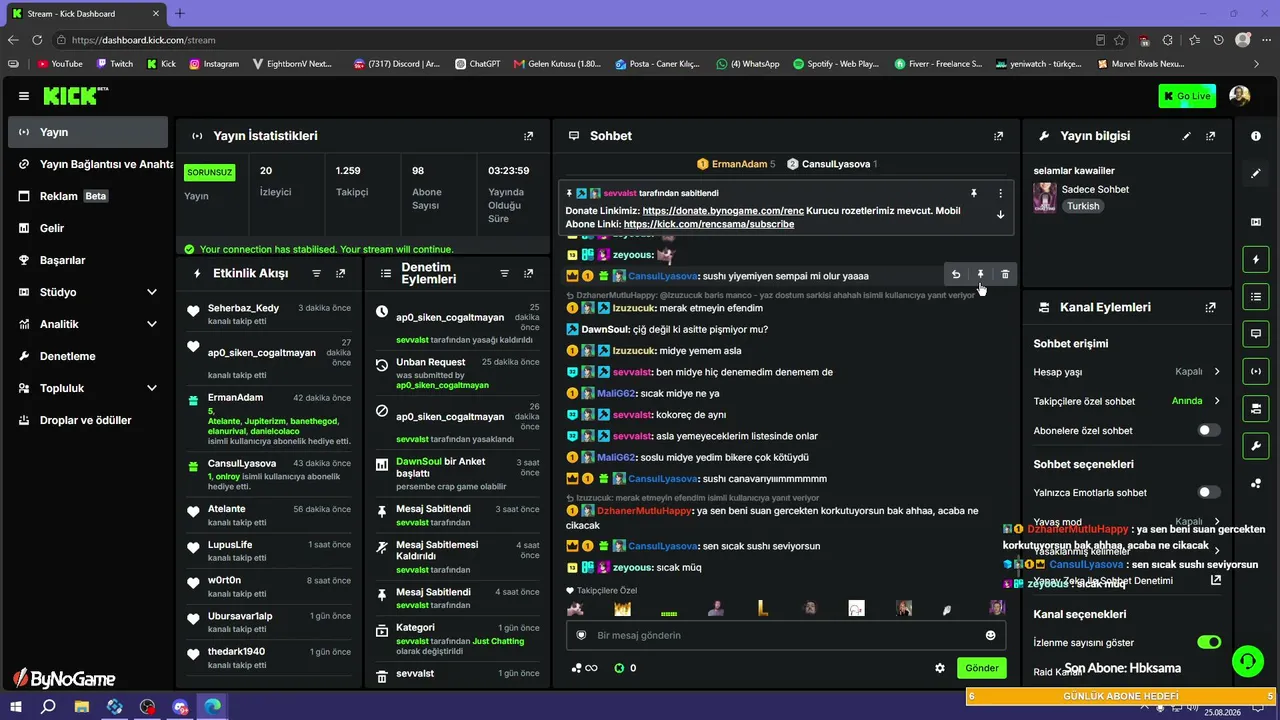This screenshot has width=1280, height=720.
Task: Open Windows taskbar search
Action: click(48, 707)
